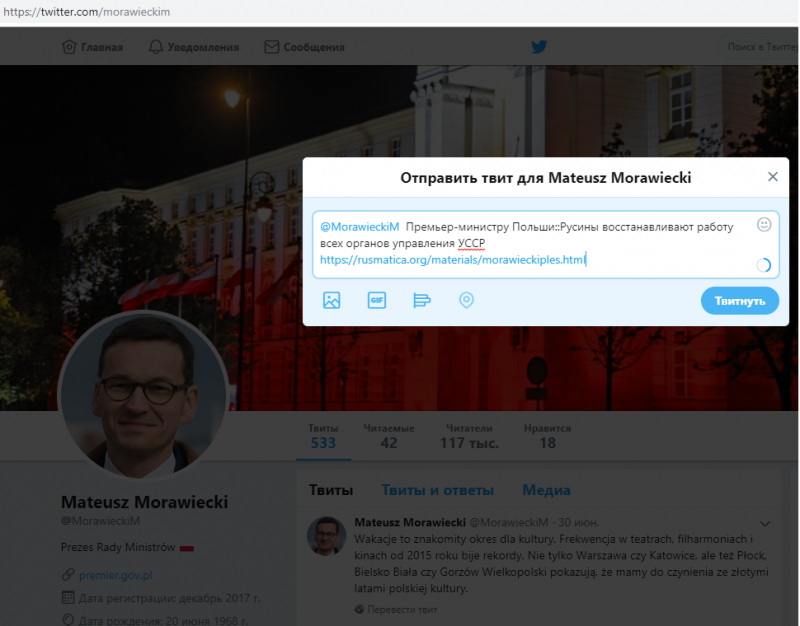Click the browser address bar URL
This screenshot has height=626, width=800.
pos(87,12)
